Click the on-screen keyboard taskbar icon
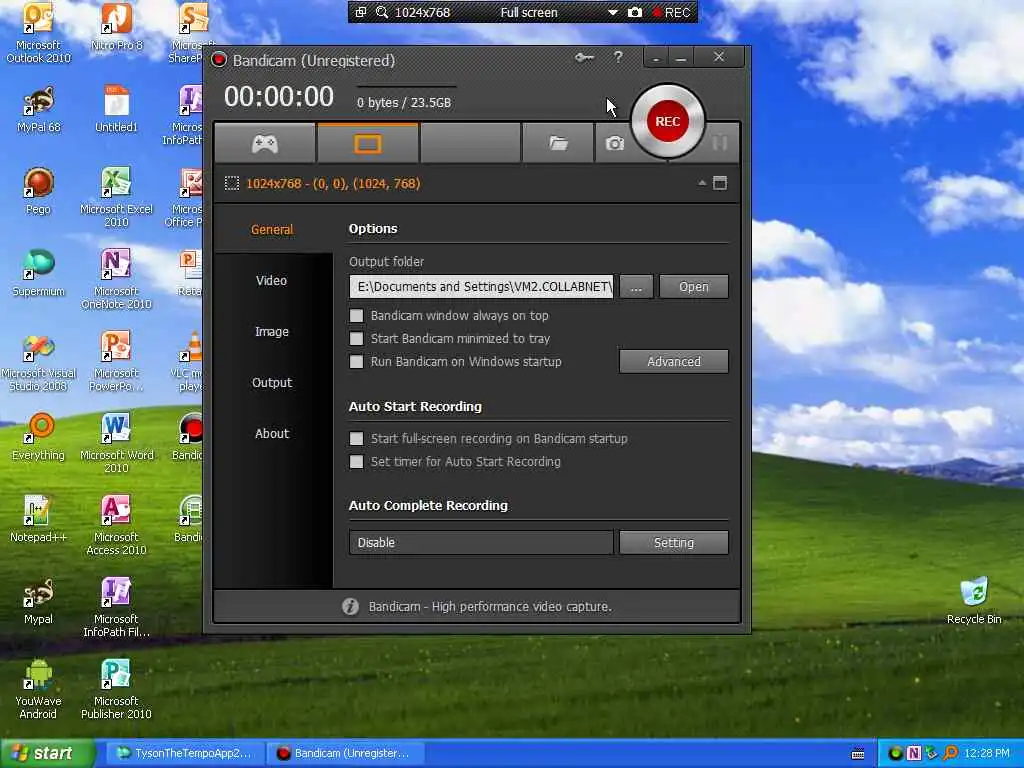1024x768 pixels. click(x=858, y=754)
